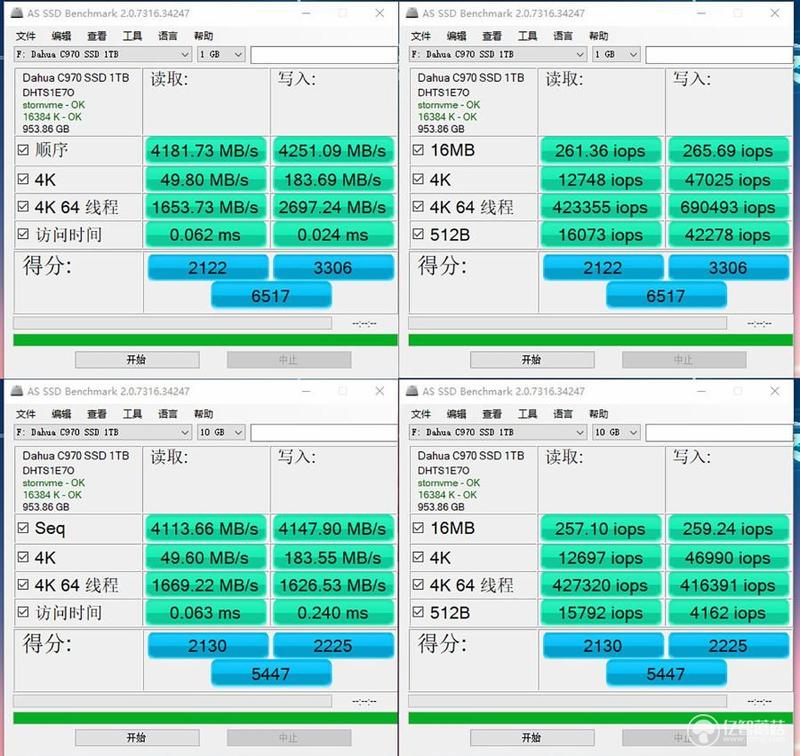This screenshot has height=756, width=800.
Task: Click 中止 in the 10 GB Seq window
Action: [289, 738]
